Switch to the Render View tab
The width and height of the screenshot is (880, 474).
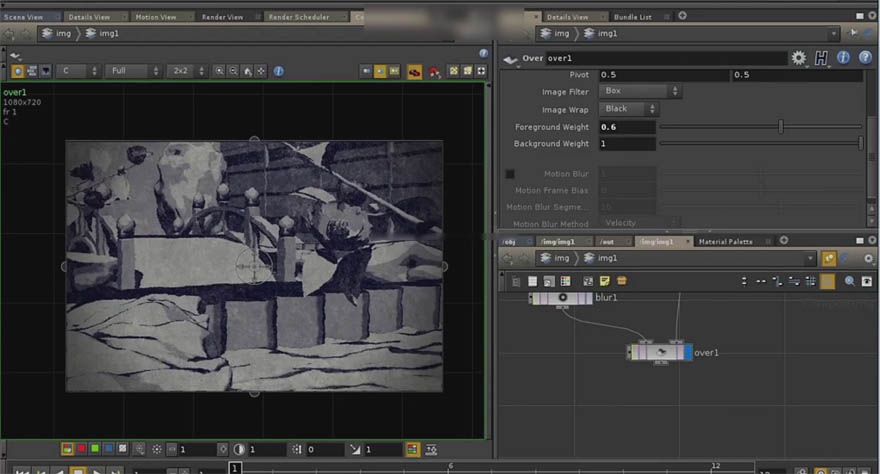[x=222, y=17]
